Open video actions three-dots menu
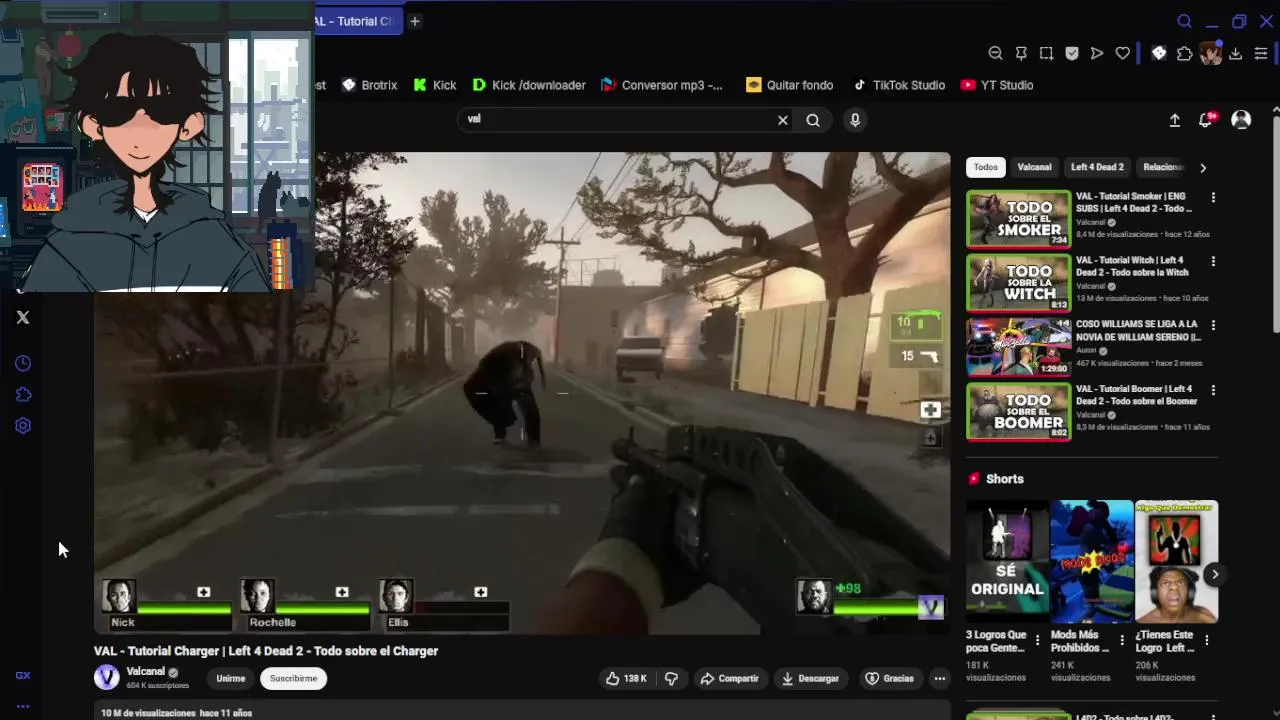This screenshot has height=720, width=1280. 939,678
